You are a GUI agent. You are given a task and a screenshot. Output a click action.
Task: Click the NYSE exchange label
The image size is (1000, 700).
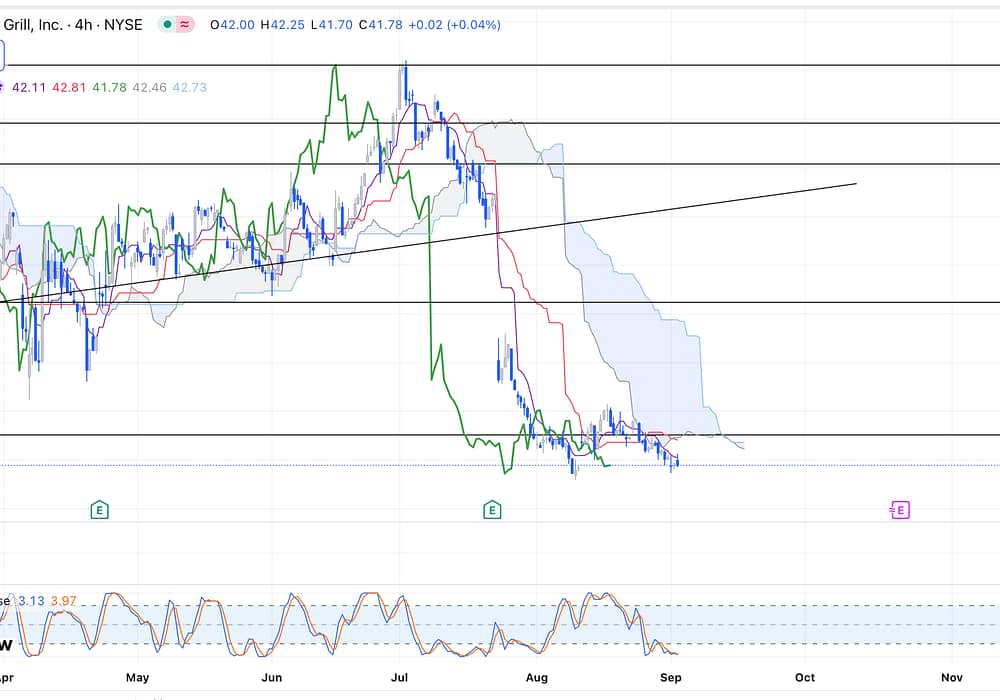pos(125,24)
